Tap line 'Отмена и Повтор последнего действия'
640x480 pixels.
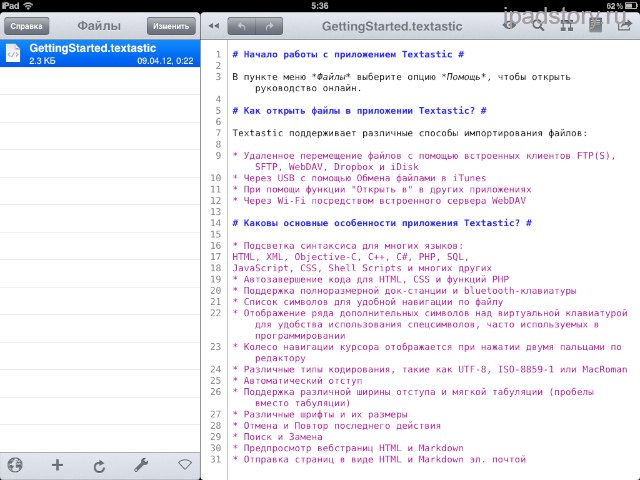[x=337, y=426]
